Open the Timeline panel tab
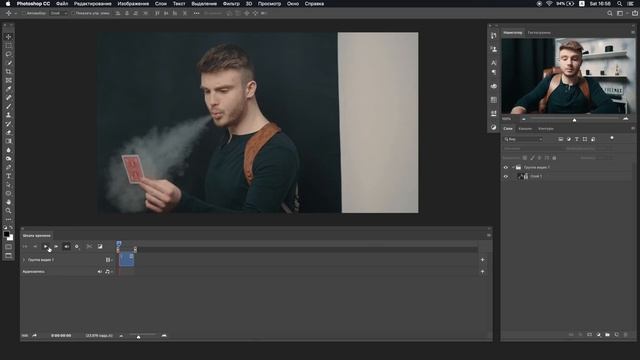The image size is (640, 360). click(x=37, y=236)
